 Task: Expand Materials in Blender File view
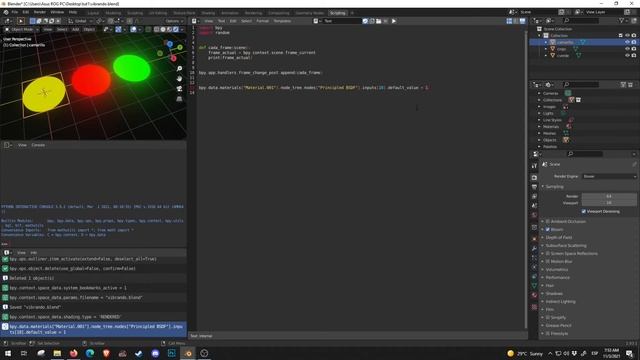(x=539, y=127)
